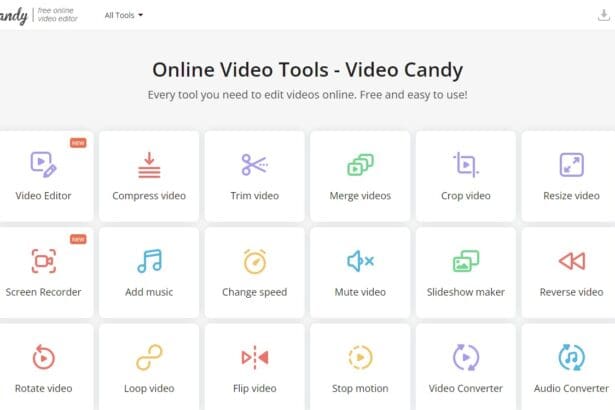
Task: Click the 'Stop motion' label
Action: pos(360,388)
